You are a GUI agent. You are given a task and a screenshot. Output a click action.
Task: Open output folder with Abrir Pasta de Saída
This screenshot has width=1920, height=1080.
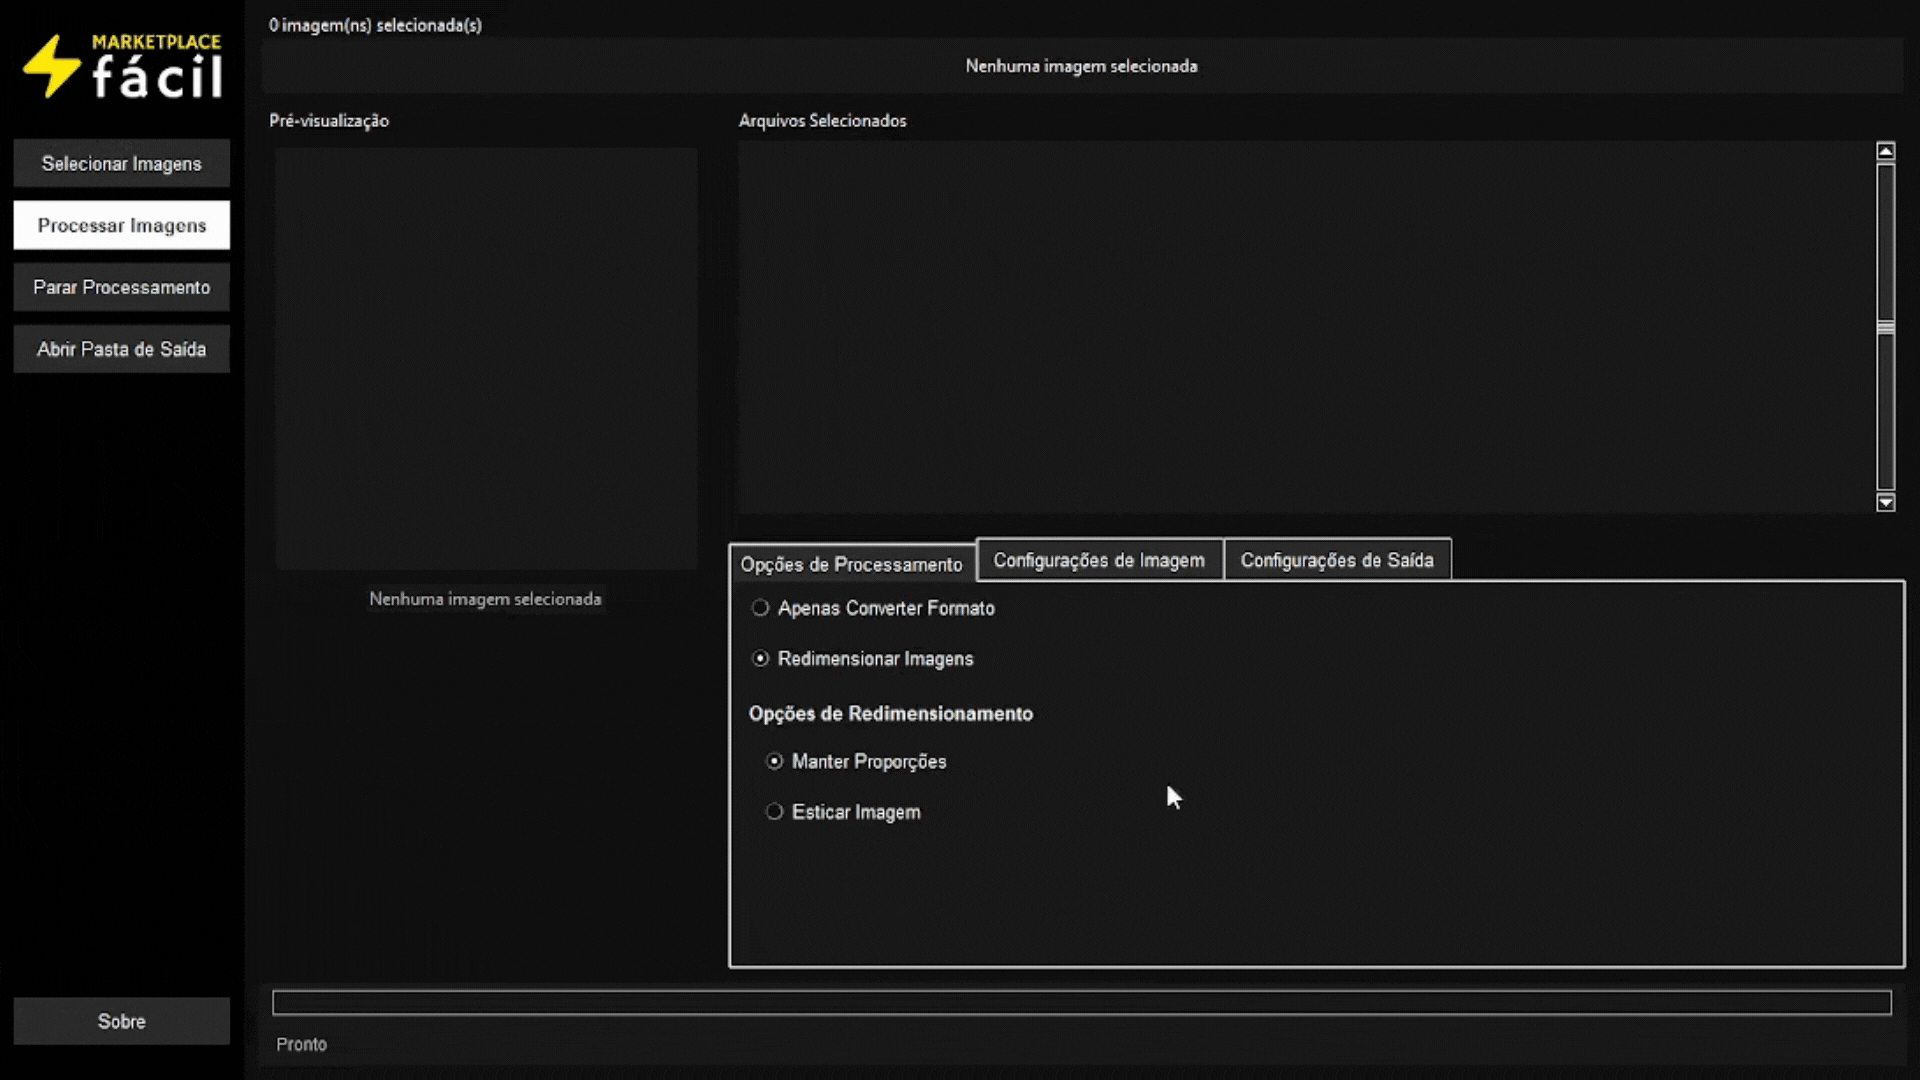[122, 349]
